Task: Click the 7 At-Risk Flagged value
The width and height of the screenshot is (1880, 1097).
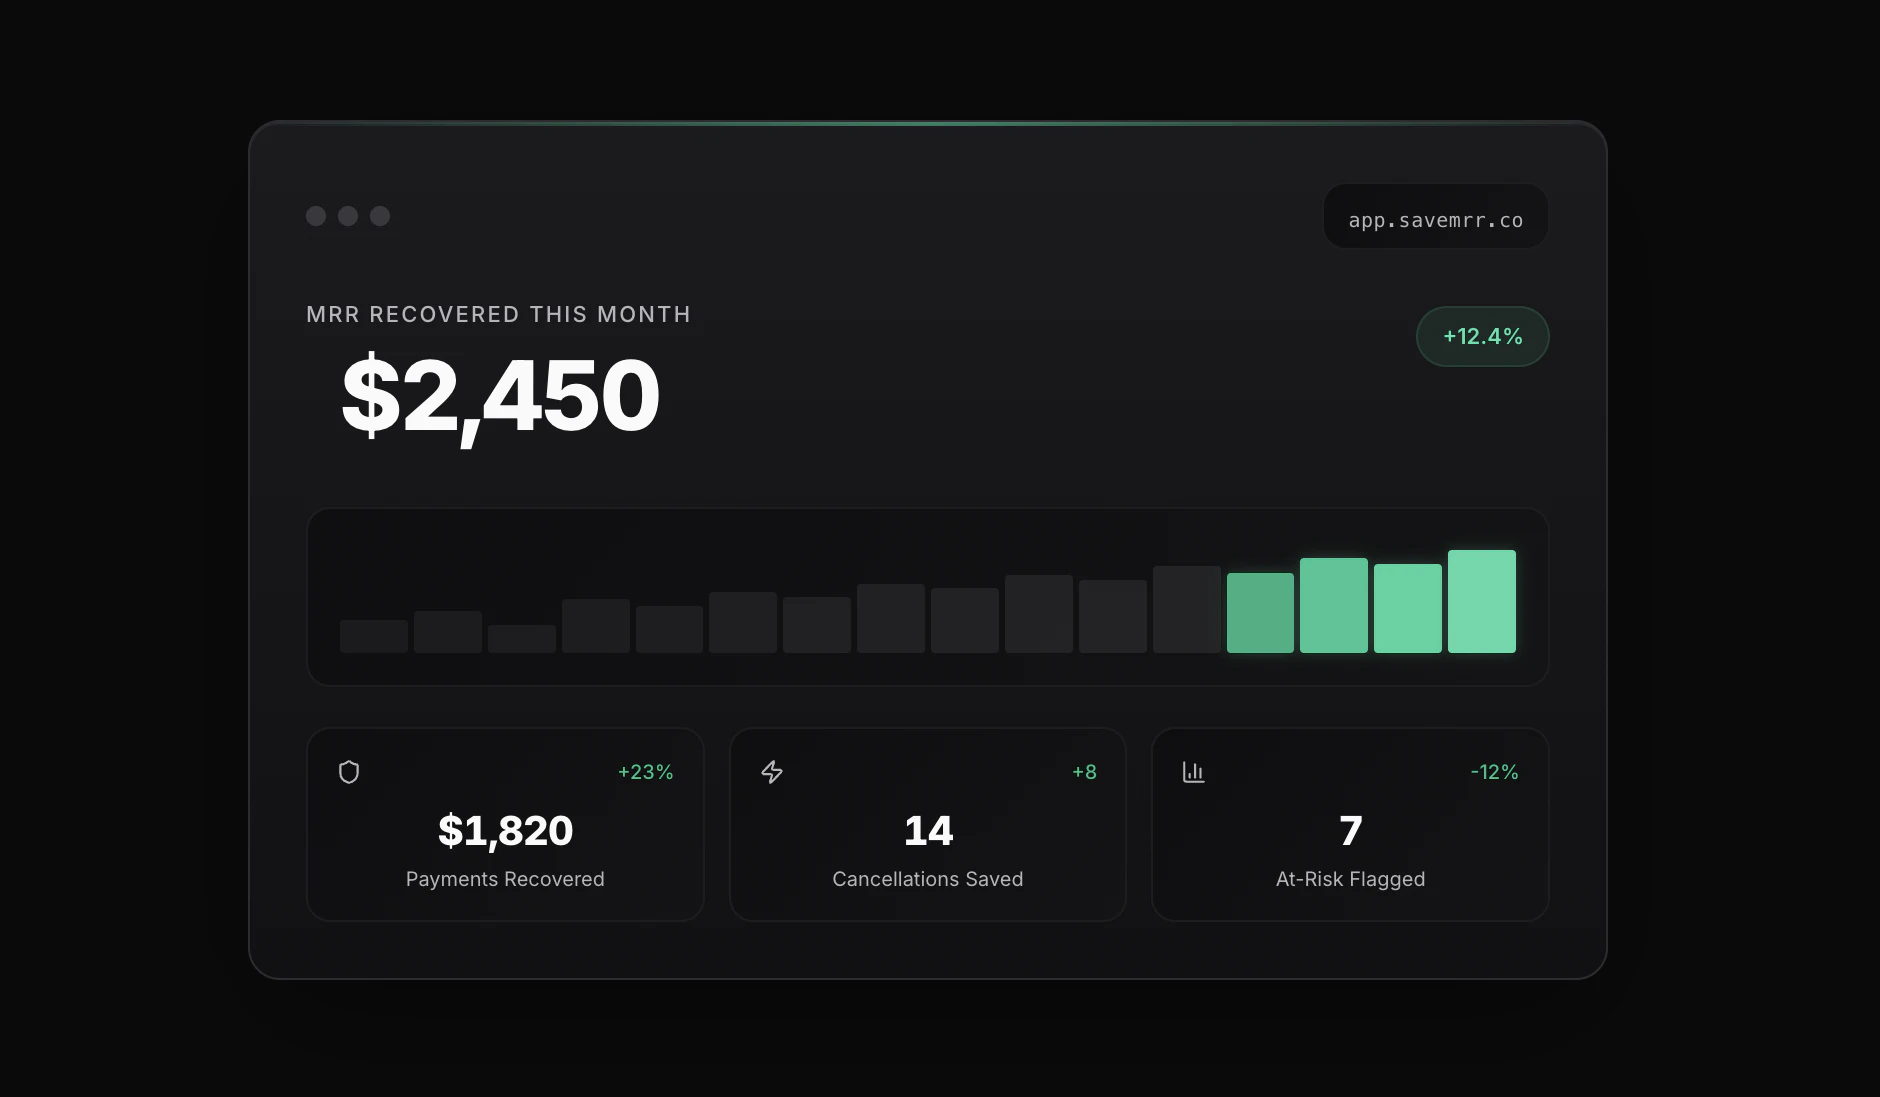Action: [x=1350, y=830]
